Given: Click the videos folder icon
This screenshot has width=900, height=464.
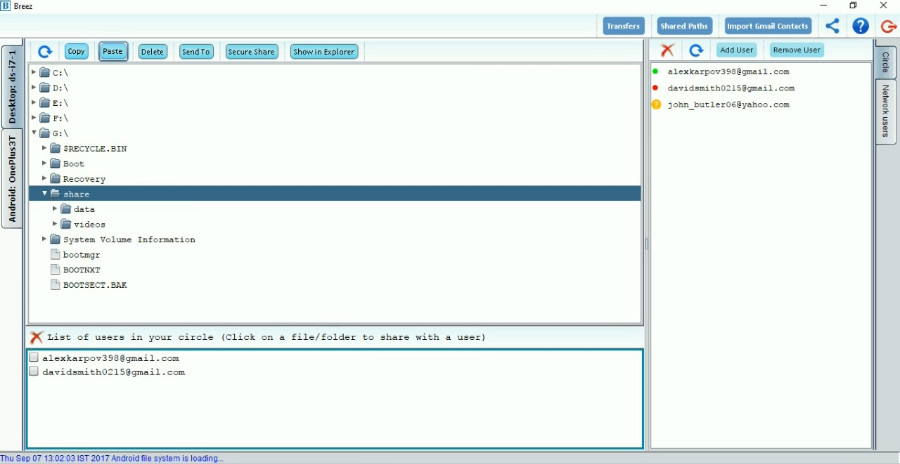Looking at the screenshot, I should pyautogui.click(x=65, y=224).
